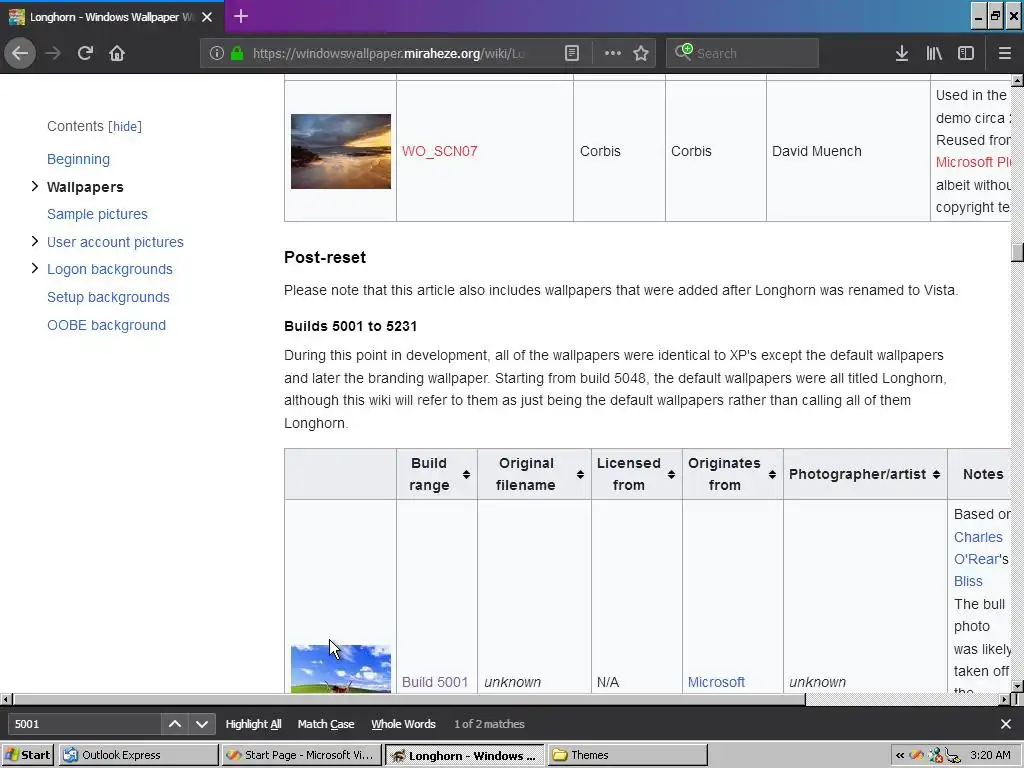
Task: Click the green secure connection padlock
Action: coord(237,53)
